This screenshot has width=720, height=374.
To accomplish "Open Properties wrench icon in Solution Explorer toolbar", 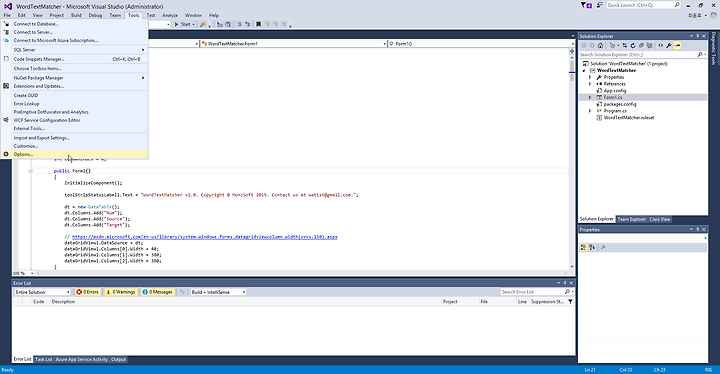I will [669, 45].
